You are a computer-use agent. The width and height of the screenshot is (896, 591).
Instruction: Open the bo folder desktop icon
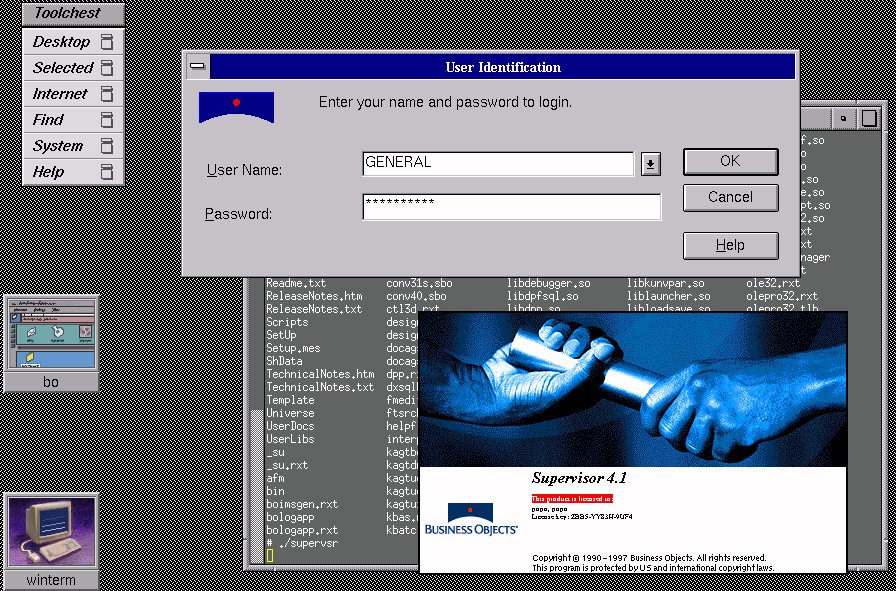tap(50, 334)
